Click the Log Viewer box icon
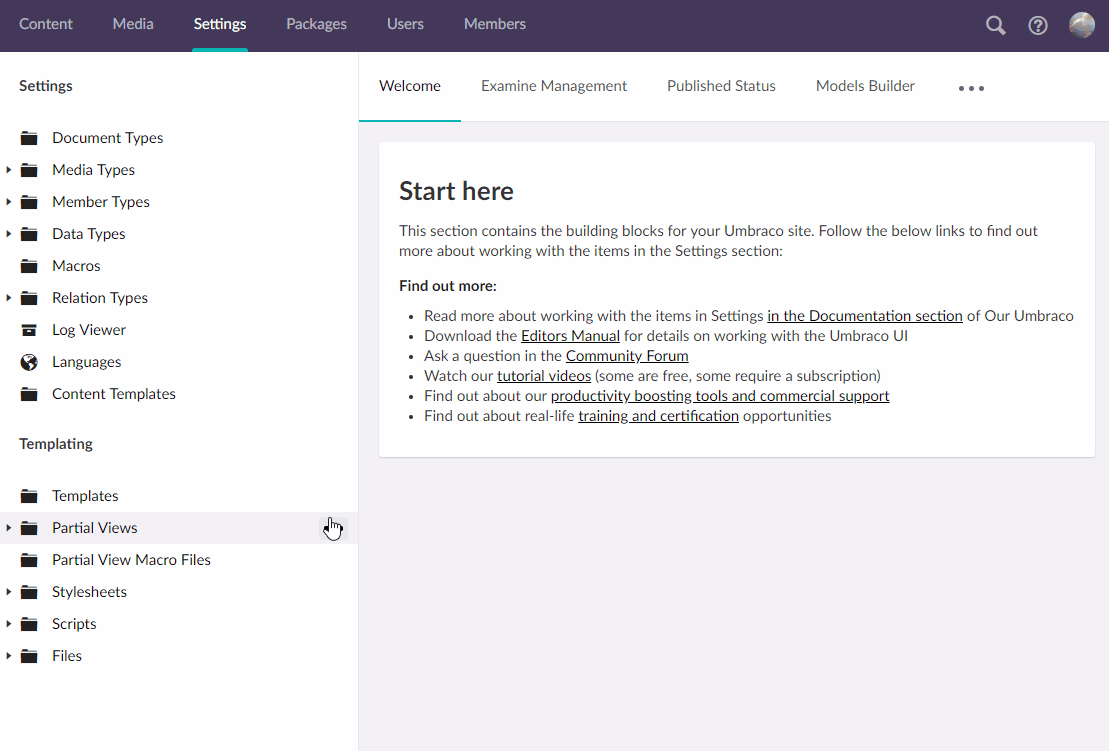The image size is (1109, 751). [x=29, y=330]
